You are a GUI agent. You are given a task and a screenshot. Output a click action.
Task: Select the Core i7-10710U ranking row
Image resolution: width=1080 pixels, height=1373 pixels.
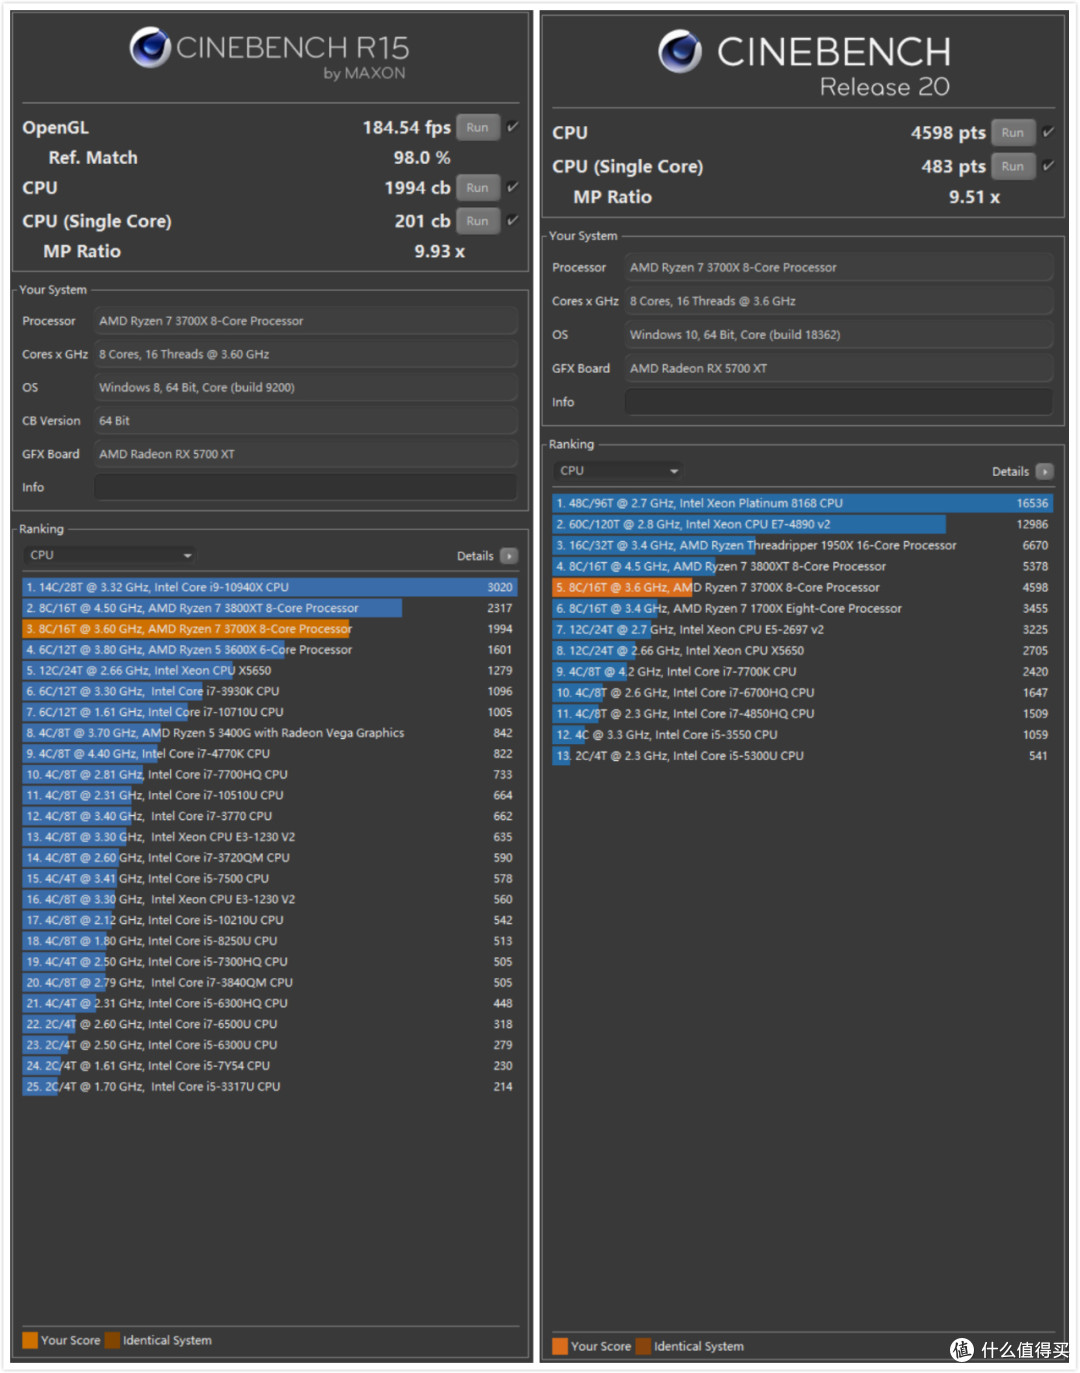pyautogui.click(x=270, y=712)
